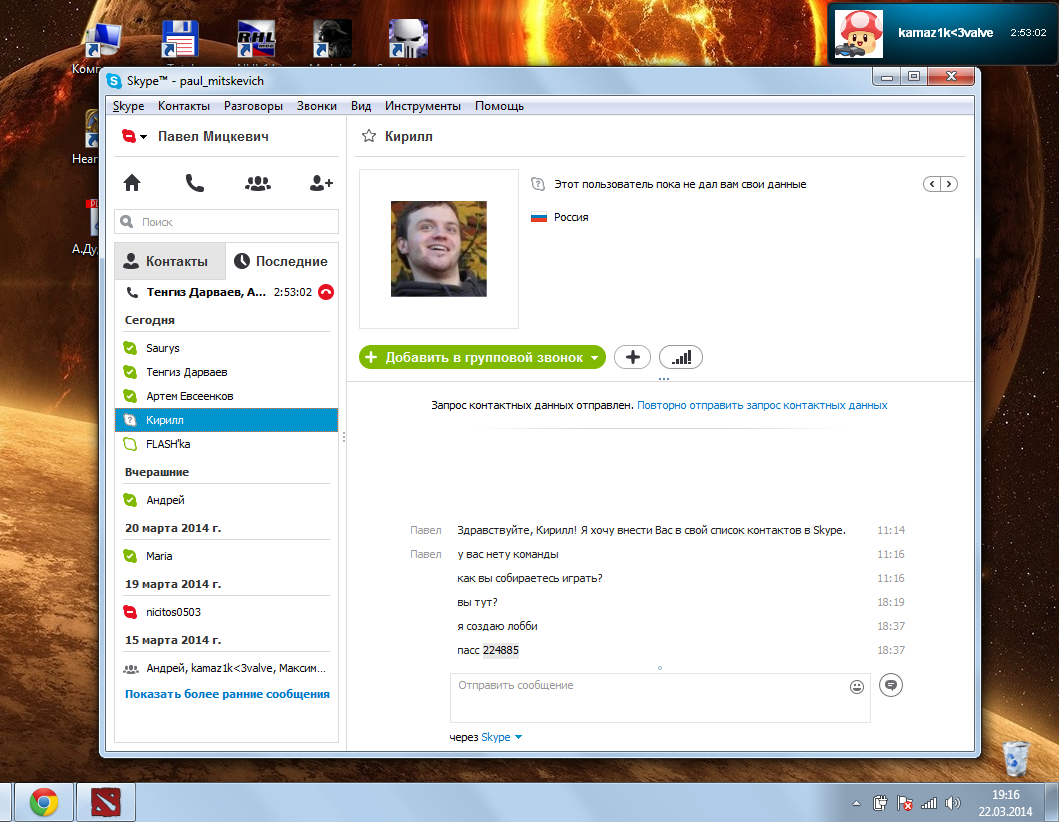Click the volume speaker tray icon
Screen dimensions: 1059x822
[952, 803]
